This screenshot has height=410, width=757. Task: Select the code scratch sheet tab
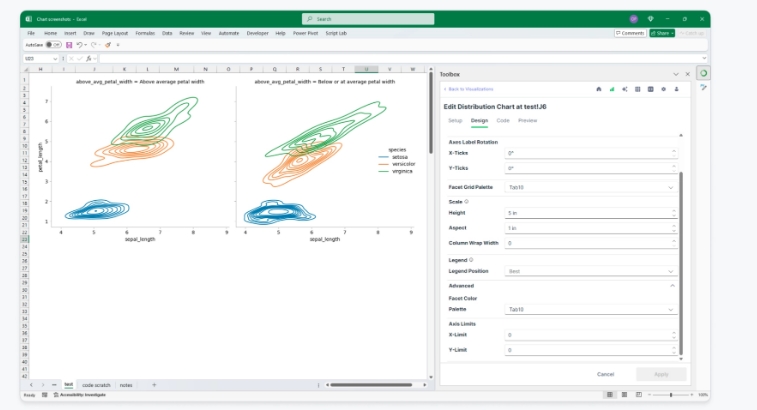tap(97, 384)
